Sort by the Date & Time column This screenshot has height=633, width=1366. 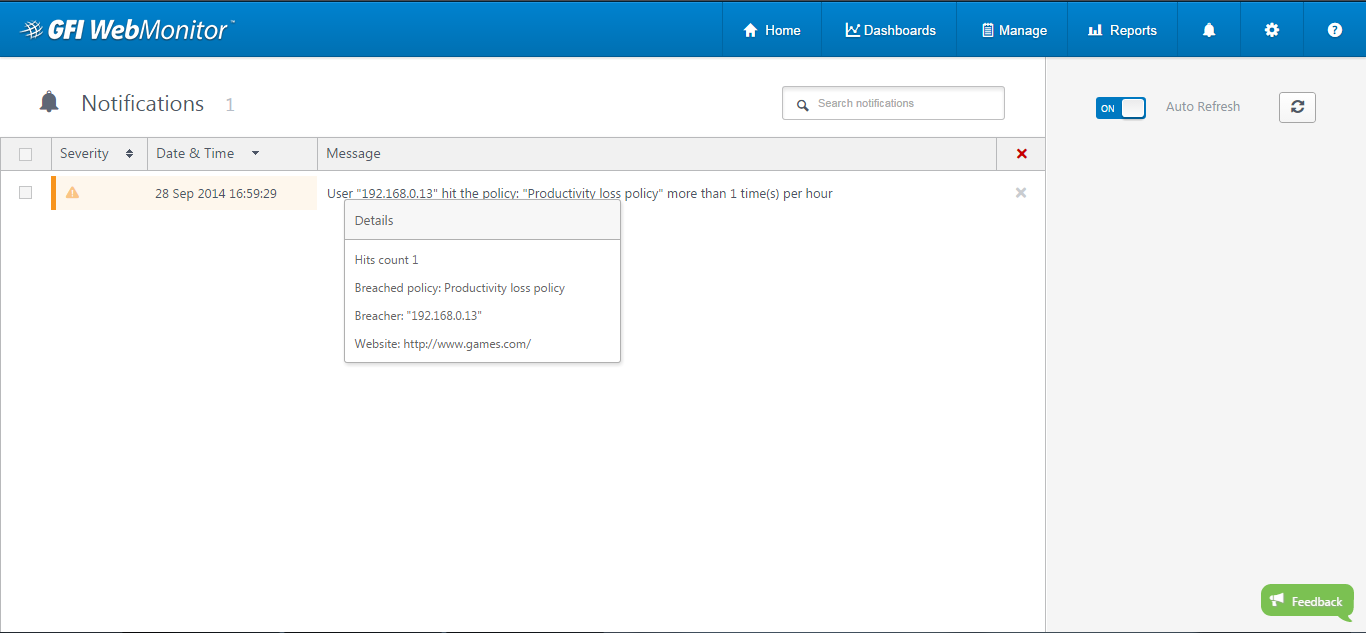tap(232, 153)
